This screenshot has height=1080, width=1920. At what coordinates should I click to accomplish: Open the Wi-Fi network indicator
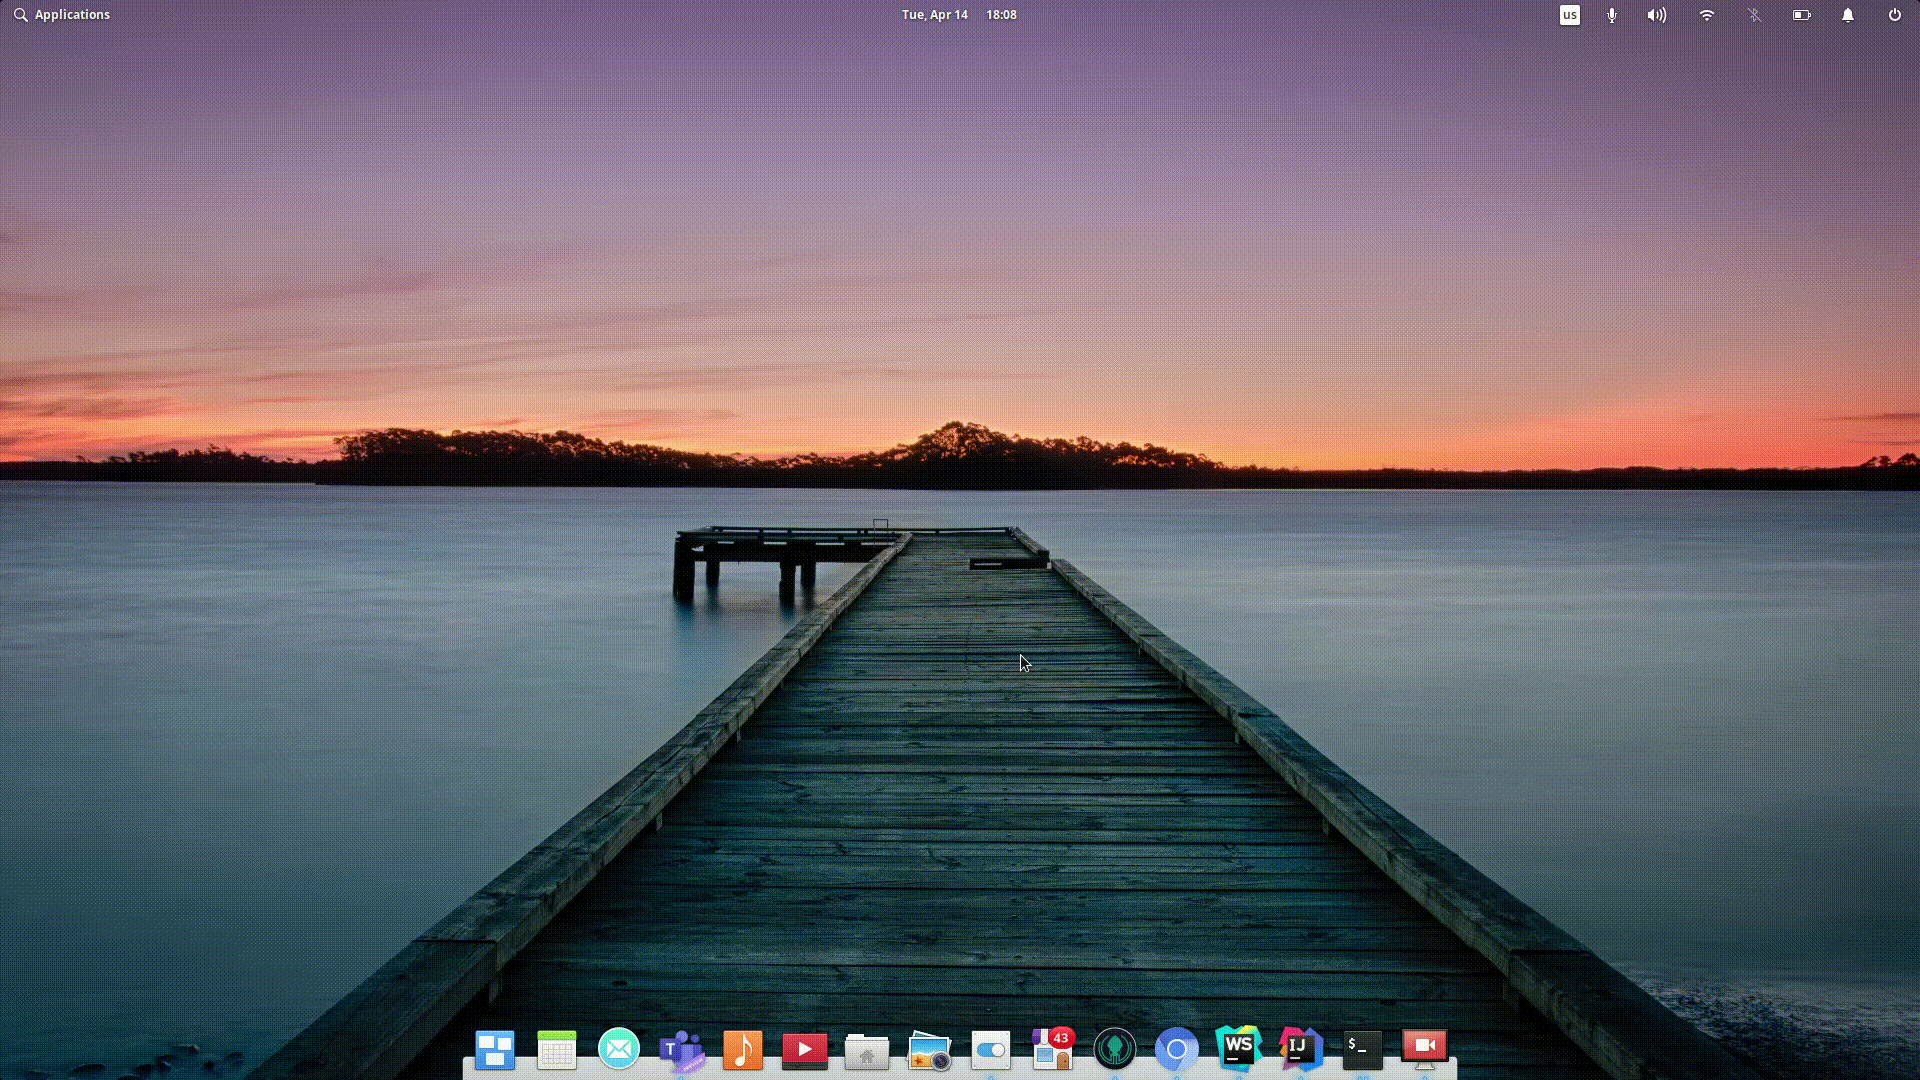coord(1707,15)
